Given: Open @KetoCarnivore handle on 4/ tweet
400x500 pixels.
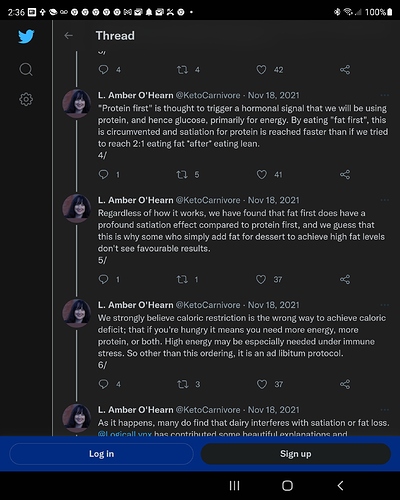Looking at the screenshot, I should [x=208, y=95].
